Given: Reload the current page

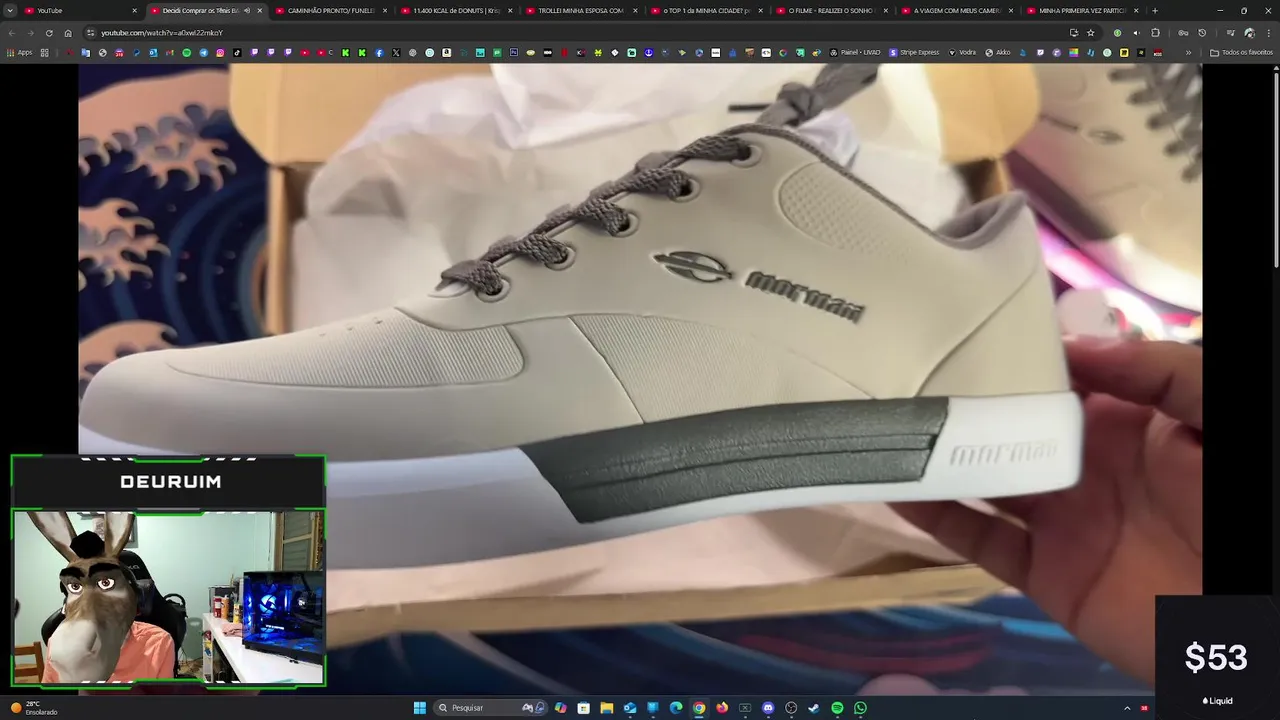Looking at the screenshot, I should point(49,32).
